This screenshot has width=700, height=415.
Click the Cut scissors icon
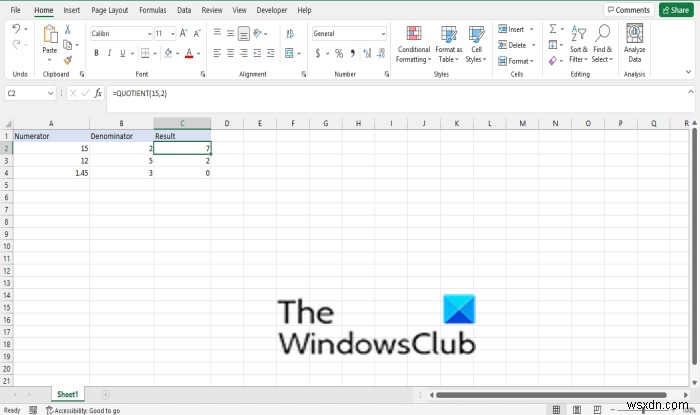point(67,29)
